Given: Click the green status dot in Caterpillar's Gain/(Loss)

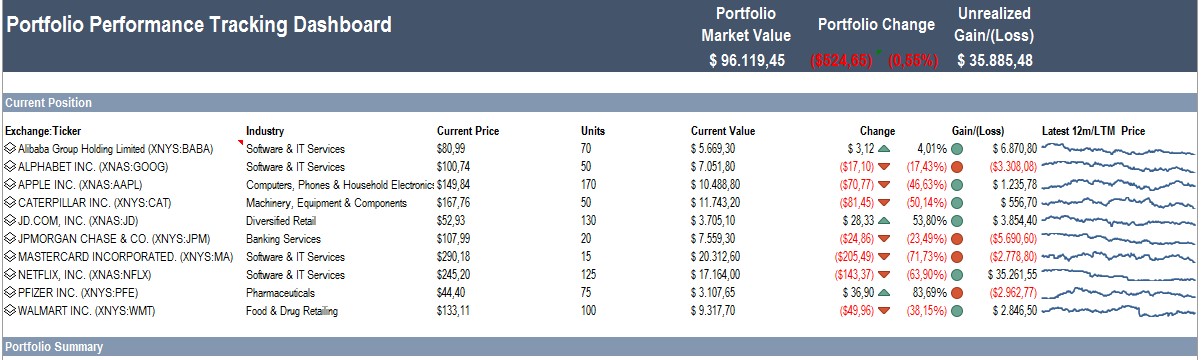Looking at the screenshot, I should coord(957,203).
